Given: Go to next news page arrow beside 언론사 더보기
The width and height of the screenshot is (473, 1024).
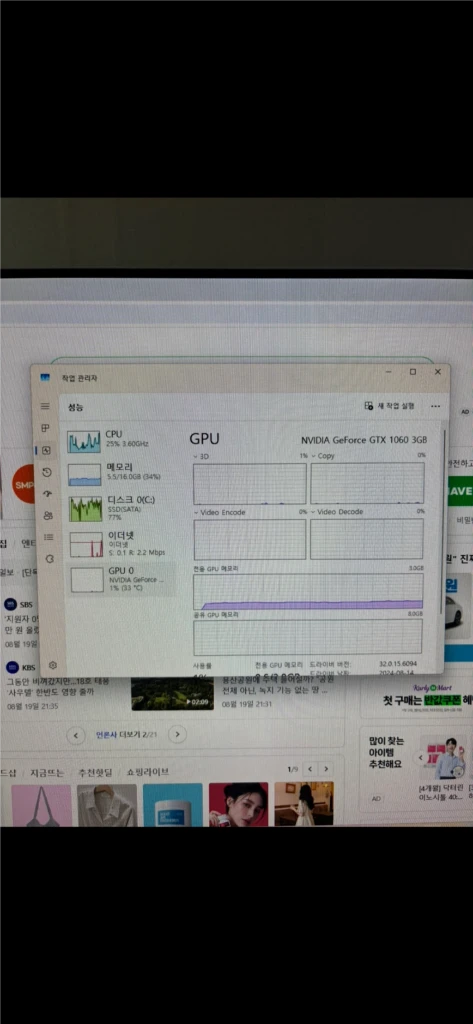Looking at the screenshot, I should tap(177, 735).
